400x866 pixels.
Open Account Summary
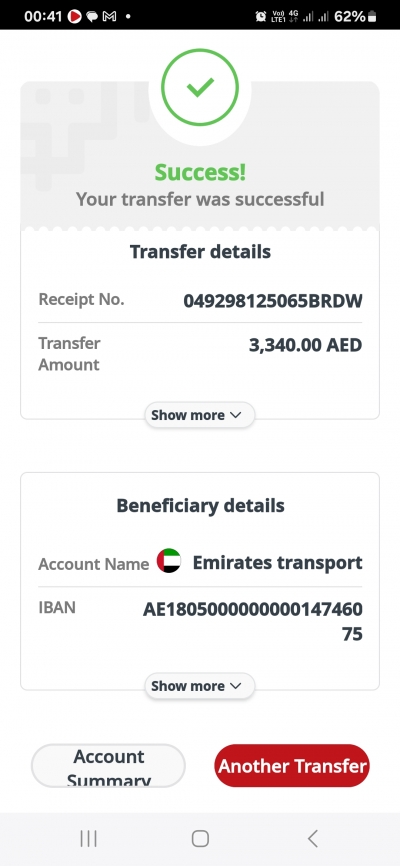(x=108, y=765)
